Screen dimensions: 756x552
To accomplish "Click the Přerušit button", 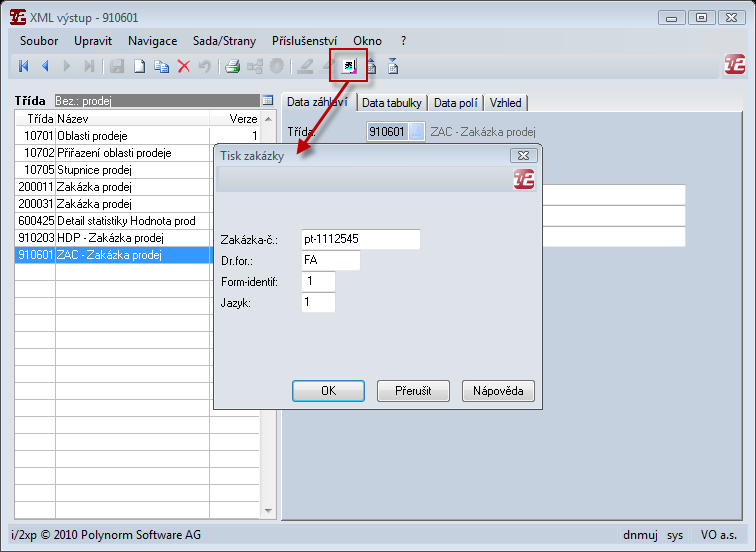I will tap(413, 390).
